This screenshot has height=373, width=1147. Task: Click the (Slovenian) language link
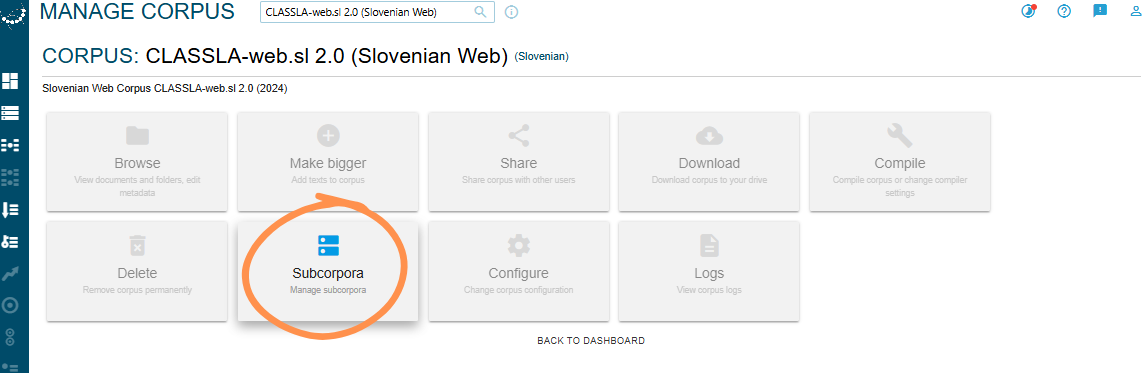coord(542,56)
